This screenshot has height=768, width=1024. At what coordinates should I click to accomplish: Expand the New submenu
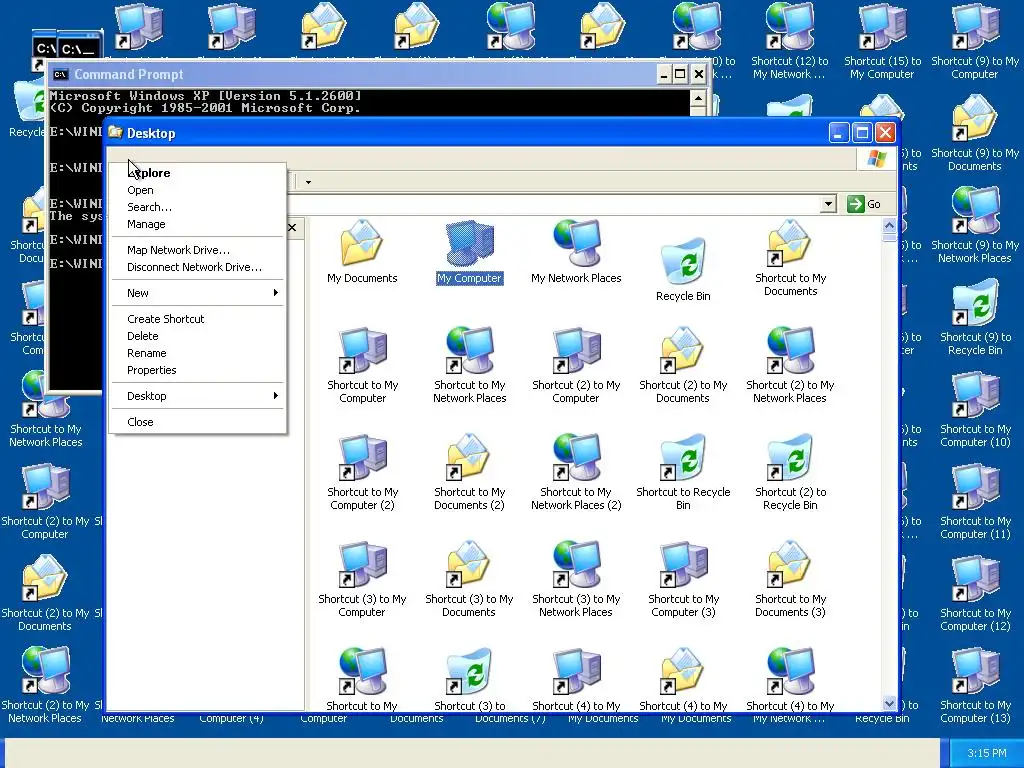(197, 293)
